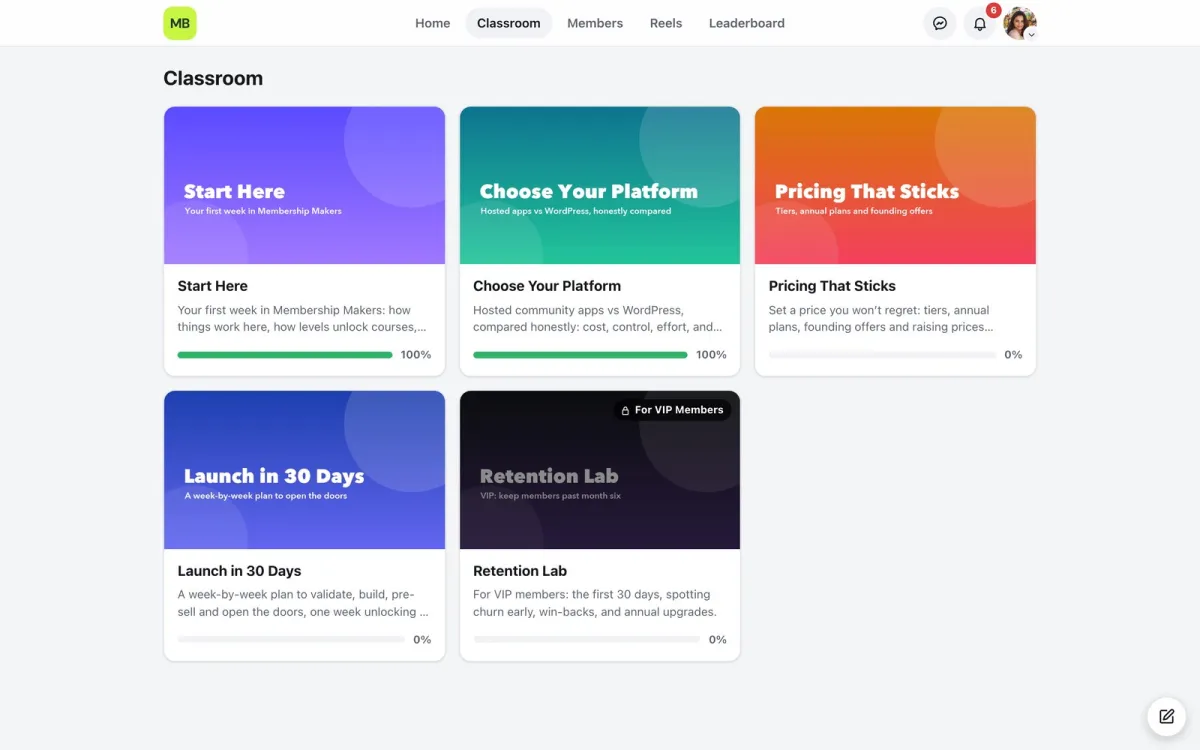Click the Start Here course title
Image resolution: width=1200 pixels, height=750 pixels.
[213, 286]
